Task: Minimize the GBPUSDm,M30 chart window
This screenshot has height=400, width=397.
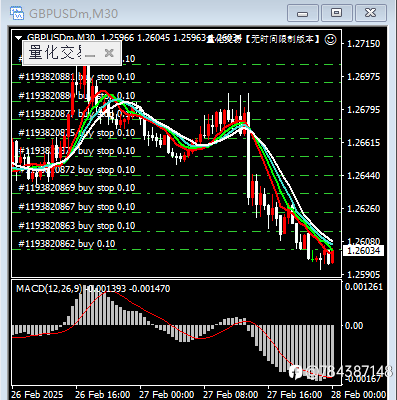Action: click(x=303, y=13)
